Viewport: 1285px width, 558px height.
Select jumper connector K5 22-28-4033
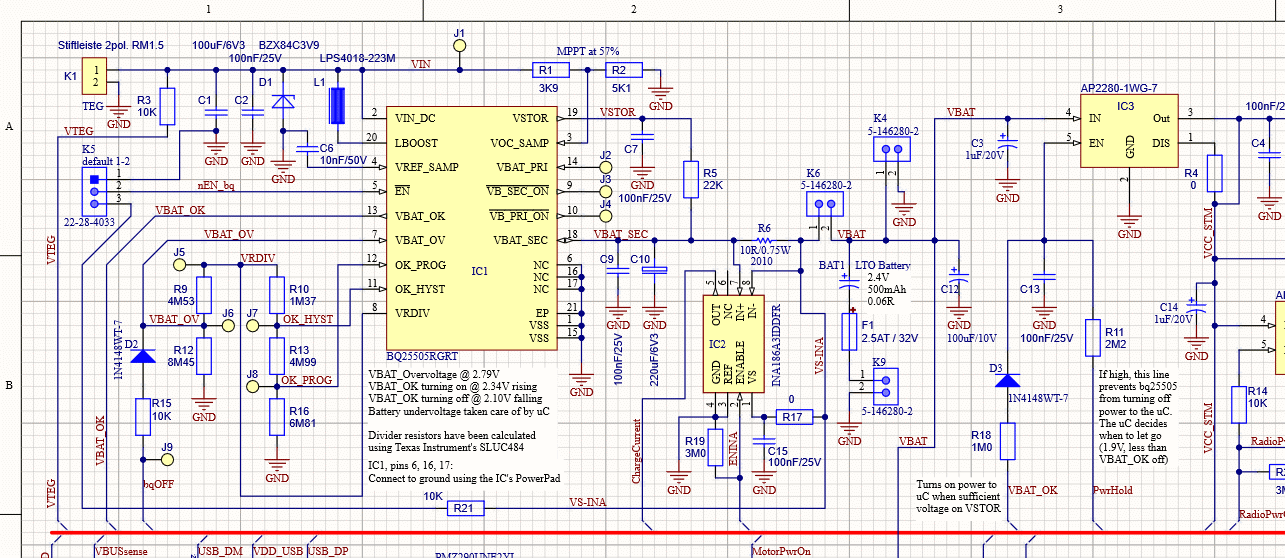click(95, 190)
